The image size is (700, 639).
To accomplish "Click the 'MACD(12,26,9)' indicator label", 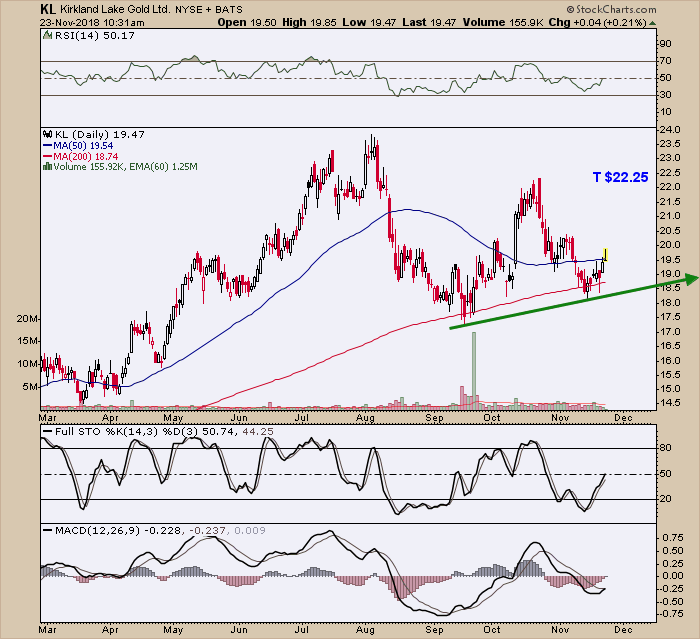I will click(x=97, y=530).
